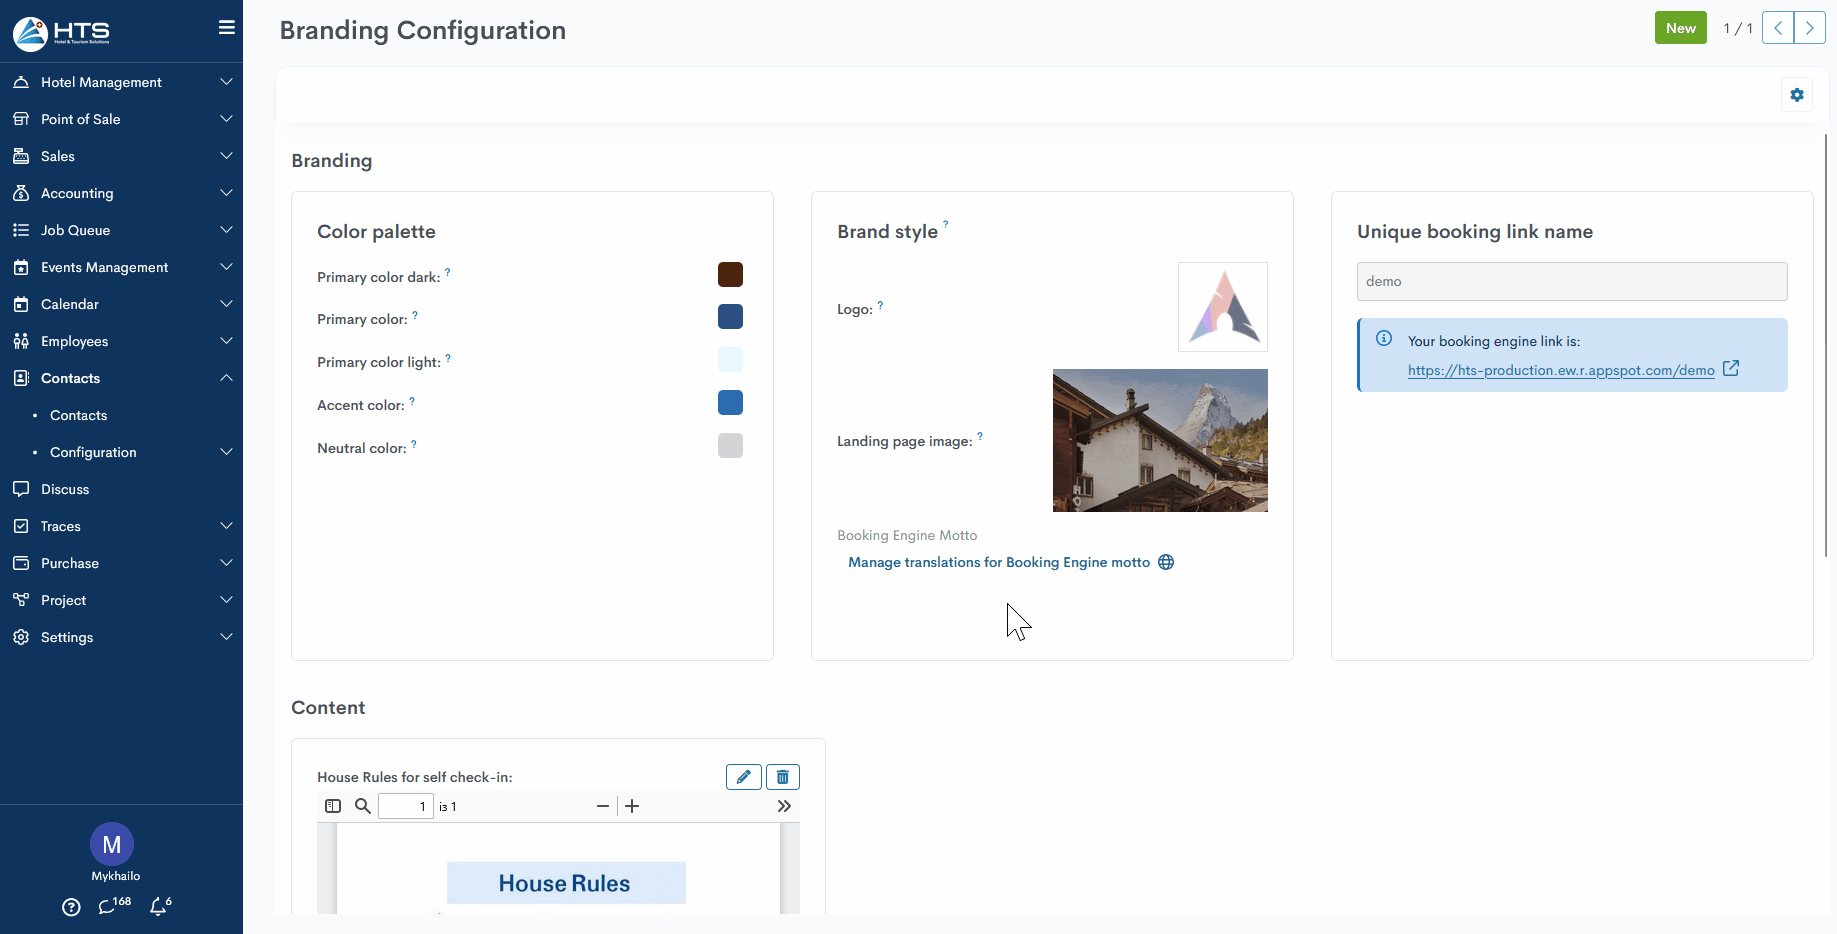
Task: Open the Discuss menu item
Action: pos(65,489)
